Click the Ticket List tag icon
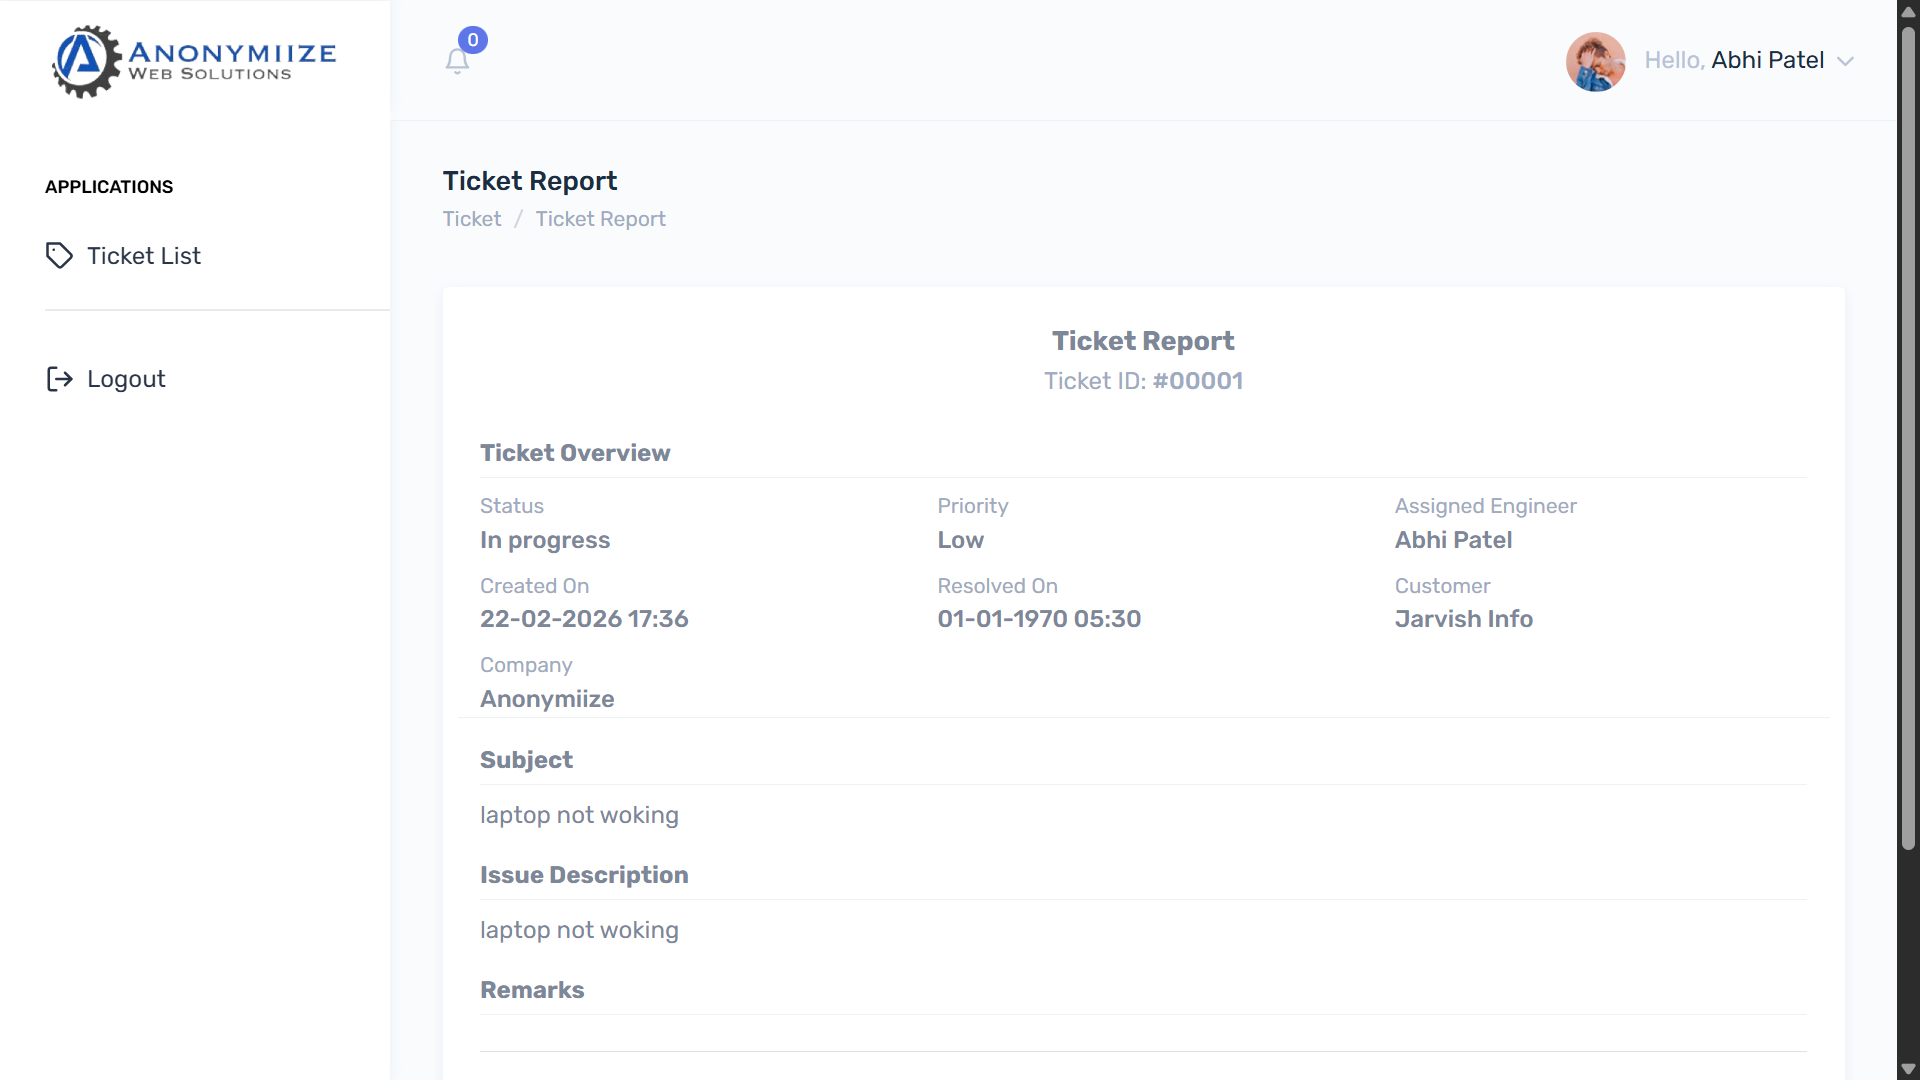This screenshot has width=1920, height=1080. tap(59, 256)
